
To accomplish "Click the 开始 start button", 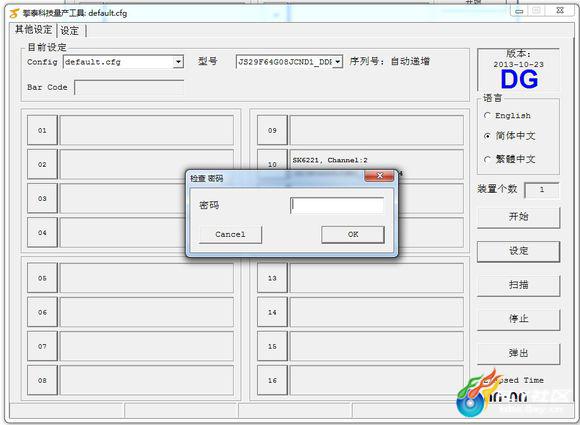I will click(x=519, y=217).
